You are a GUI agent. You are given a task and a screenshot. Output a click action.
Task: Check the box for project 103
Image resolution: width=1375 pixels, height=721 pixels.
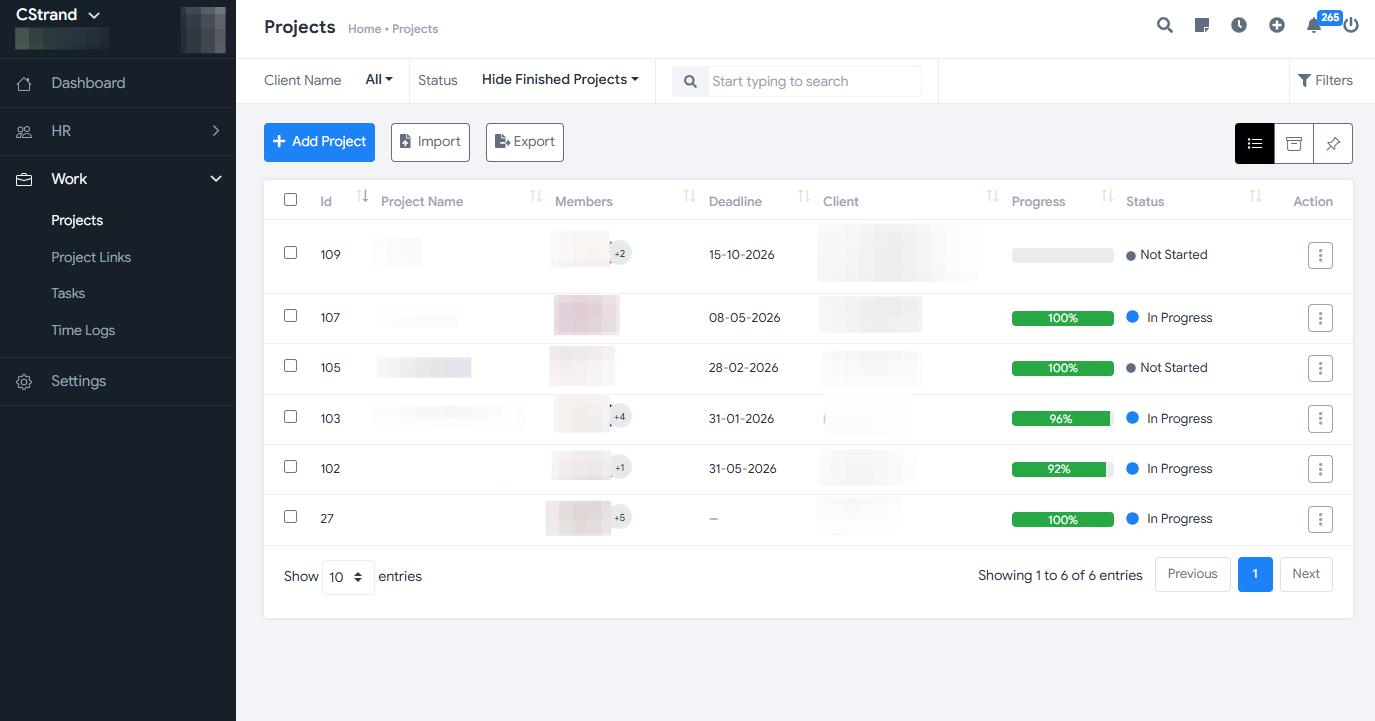tap(291, 416)
